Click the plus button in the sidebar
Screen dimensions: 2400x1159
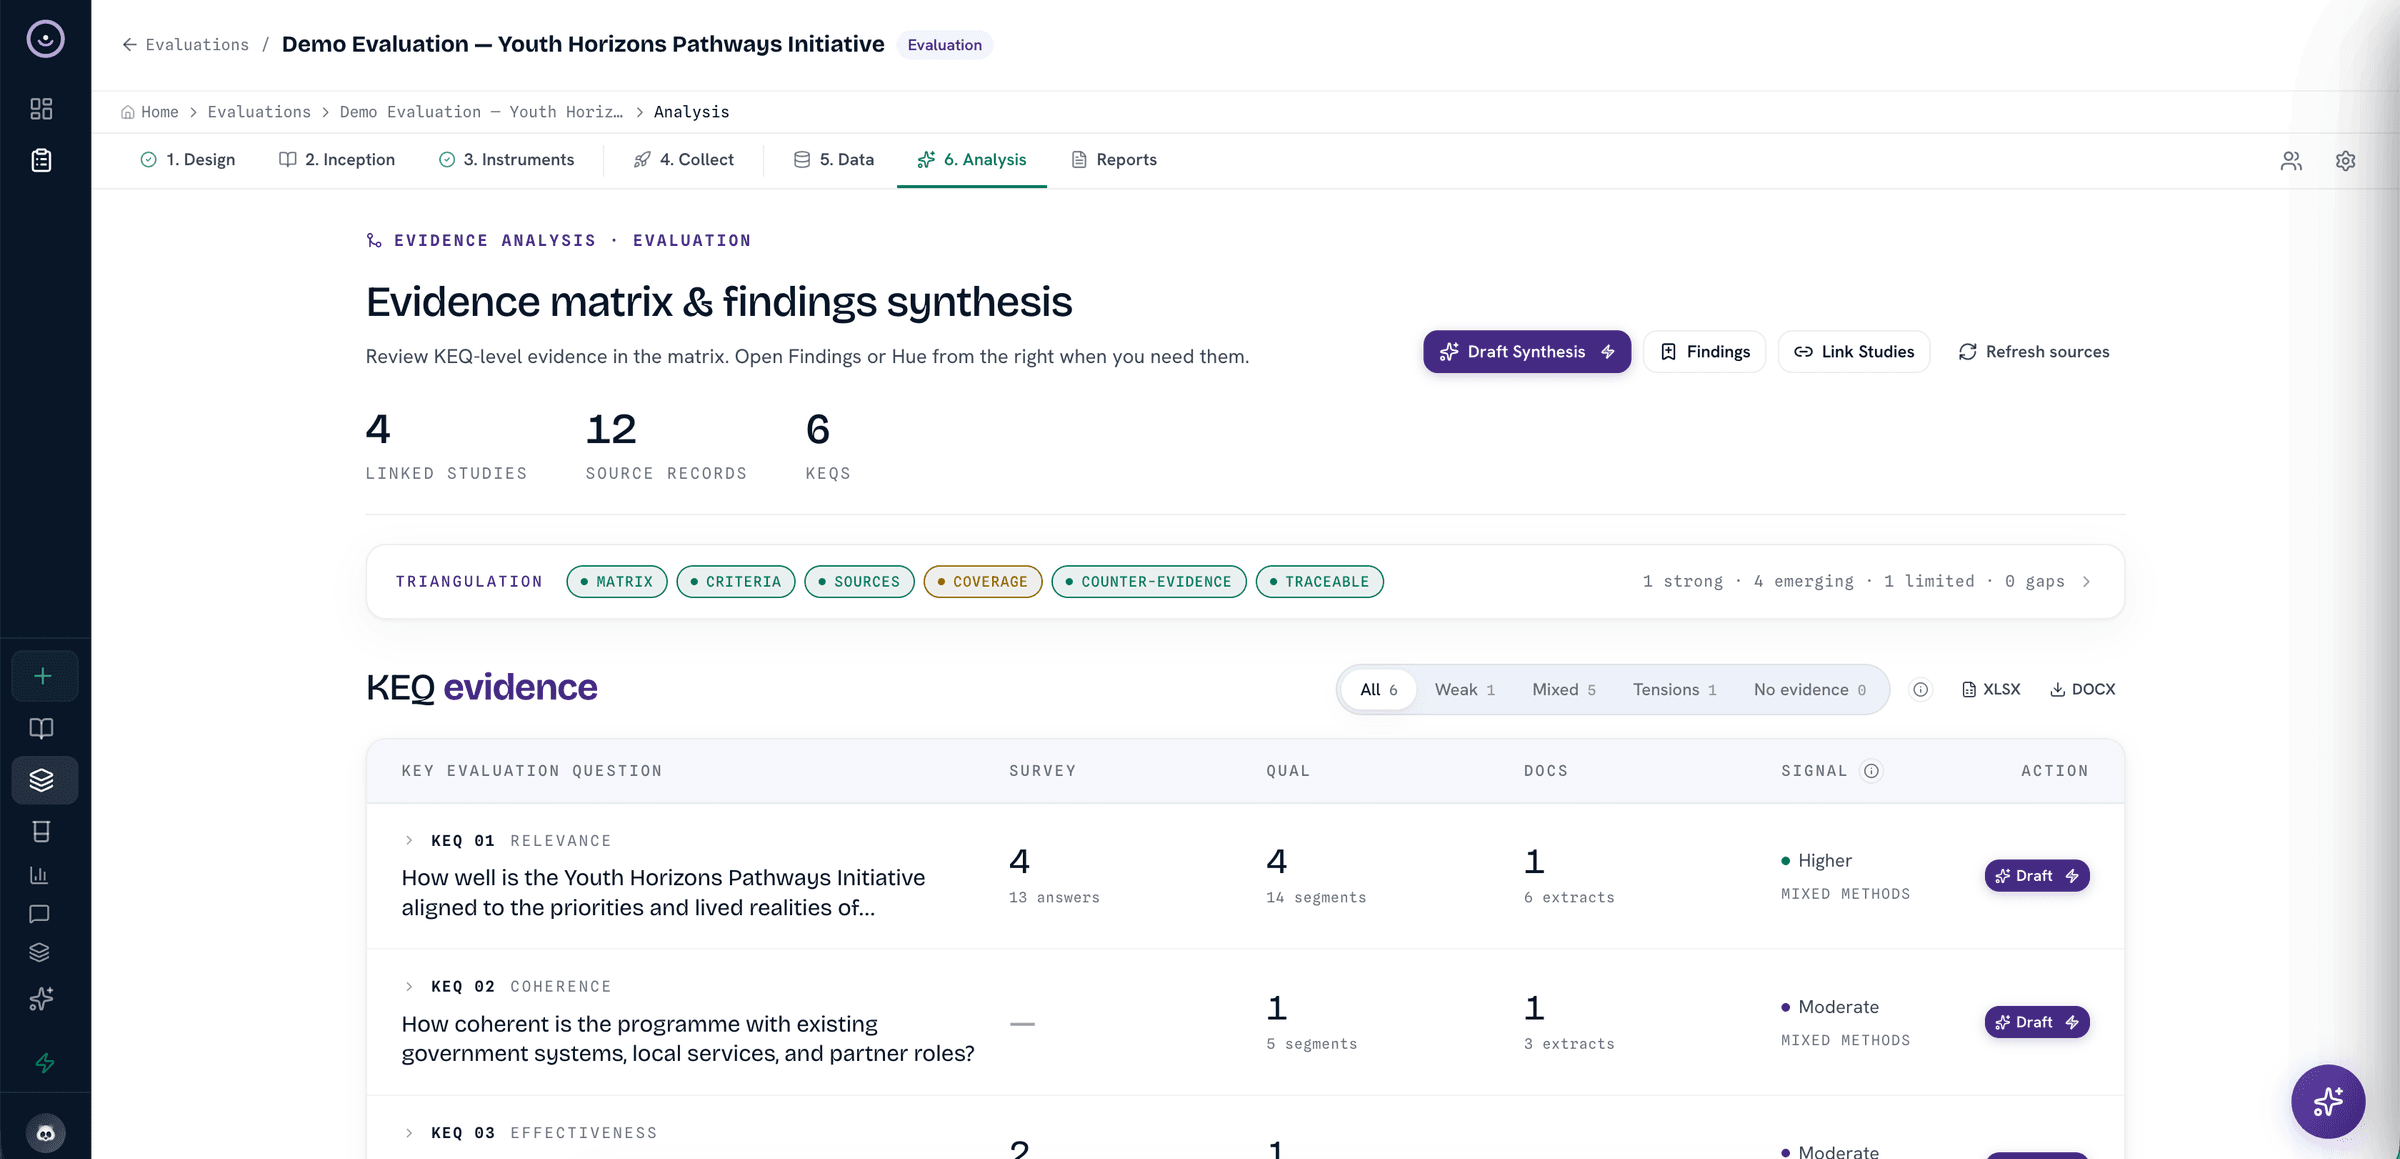43,676
